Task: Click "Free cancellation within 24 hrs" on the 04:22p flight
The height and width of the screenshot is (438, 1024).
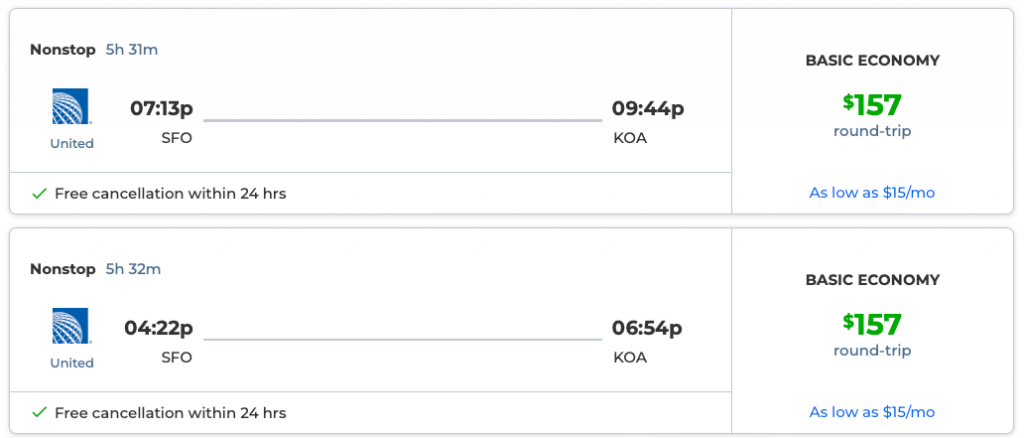Action: pos(170,413)
